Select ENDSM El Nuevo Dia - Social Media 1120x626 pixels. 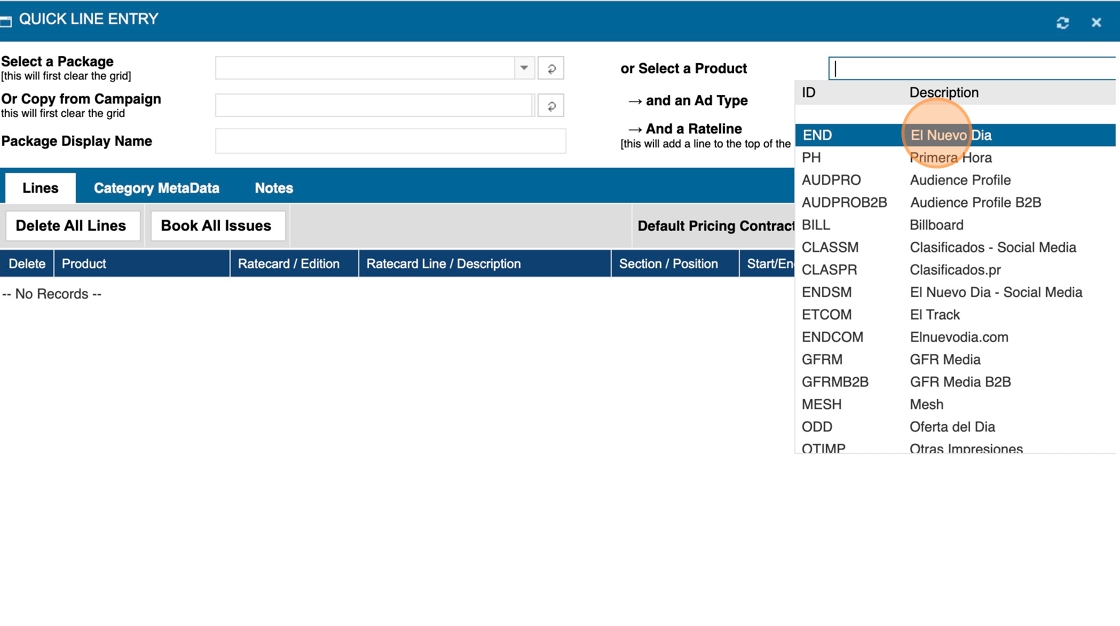click(955, 292)
